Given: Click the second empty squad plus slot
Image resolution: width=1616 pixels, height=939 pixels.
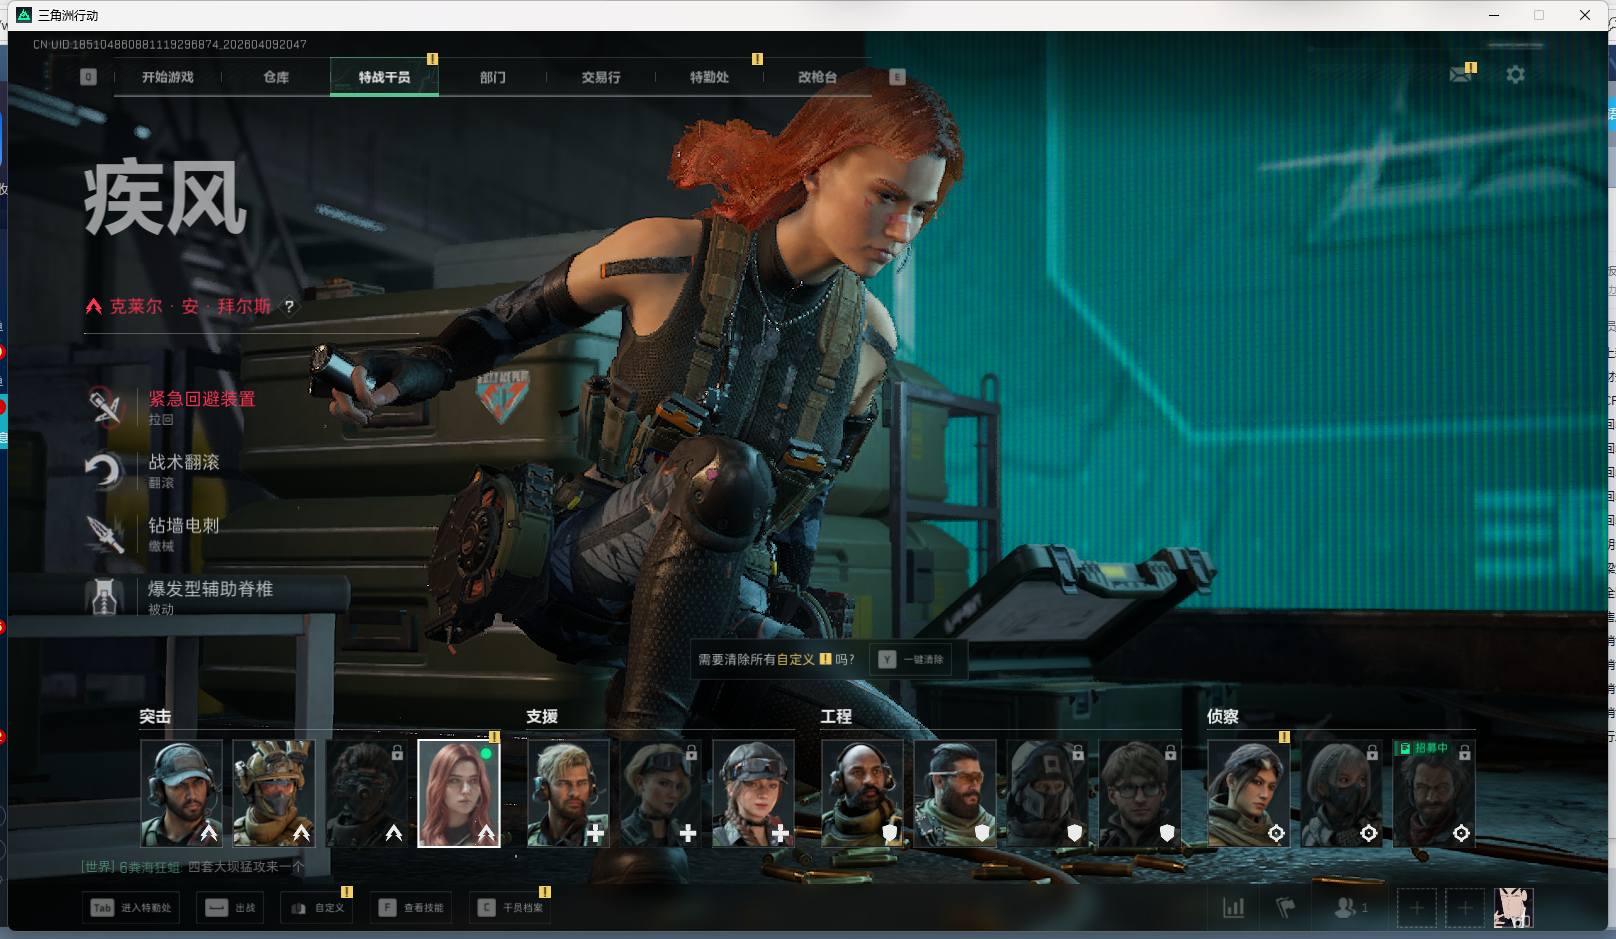Looking at the screenshot, I should 1464,908.
